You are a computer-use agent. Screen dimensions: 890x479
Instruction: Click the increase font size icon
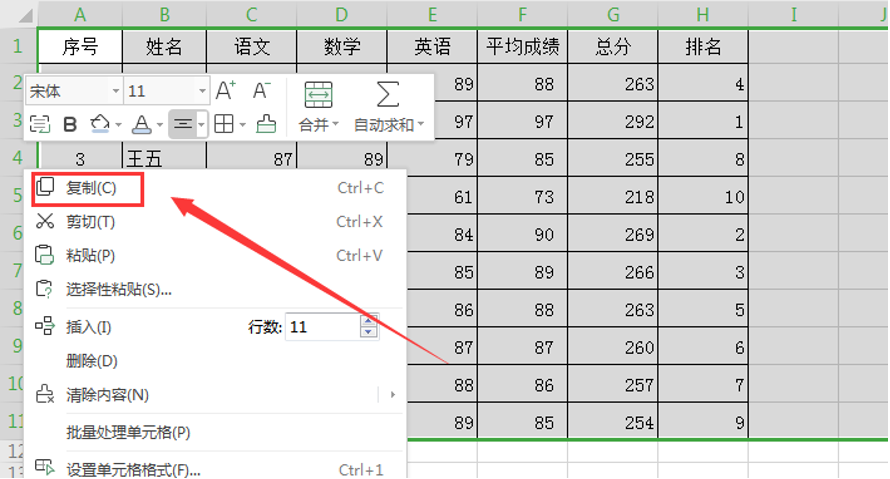[225, 91]
